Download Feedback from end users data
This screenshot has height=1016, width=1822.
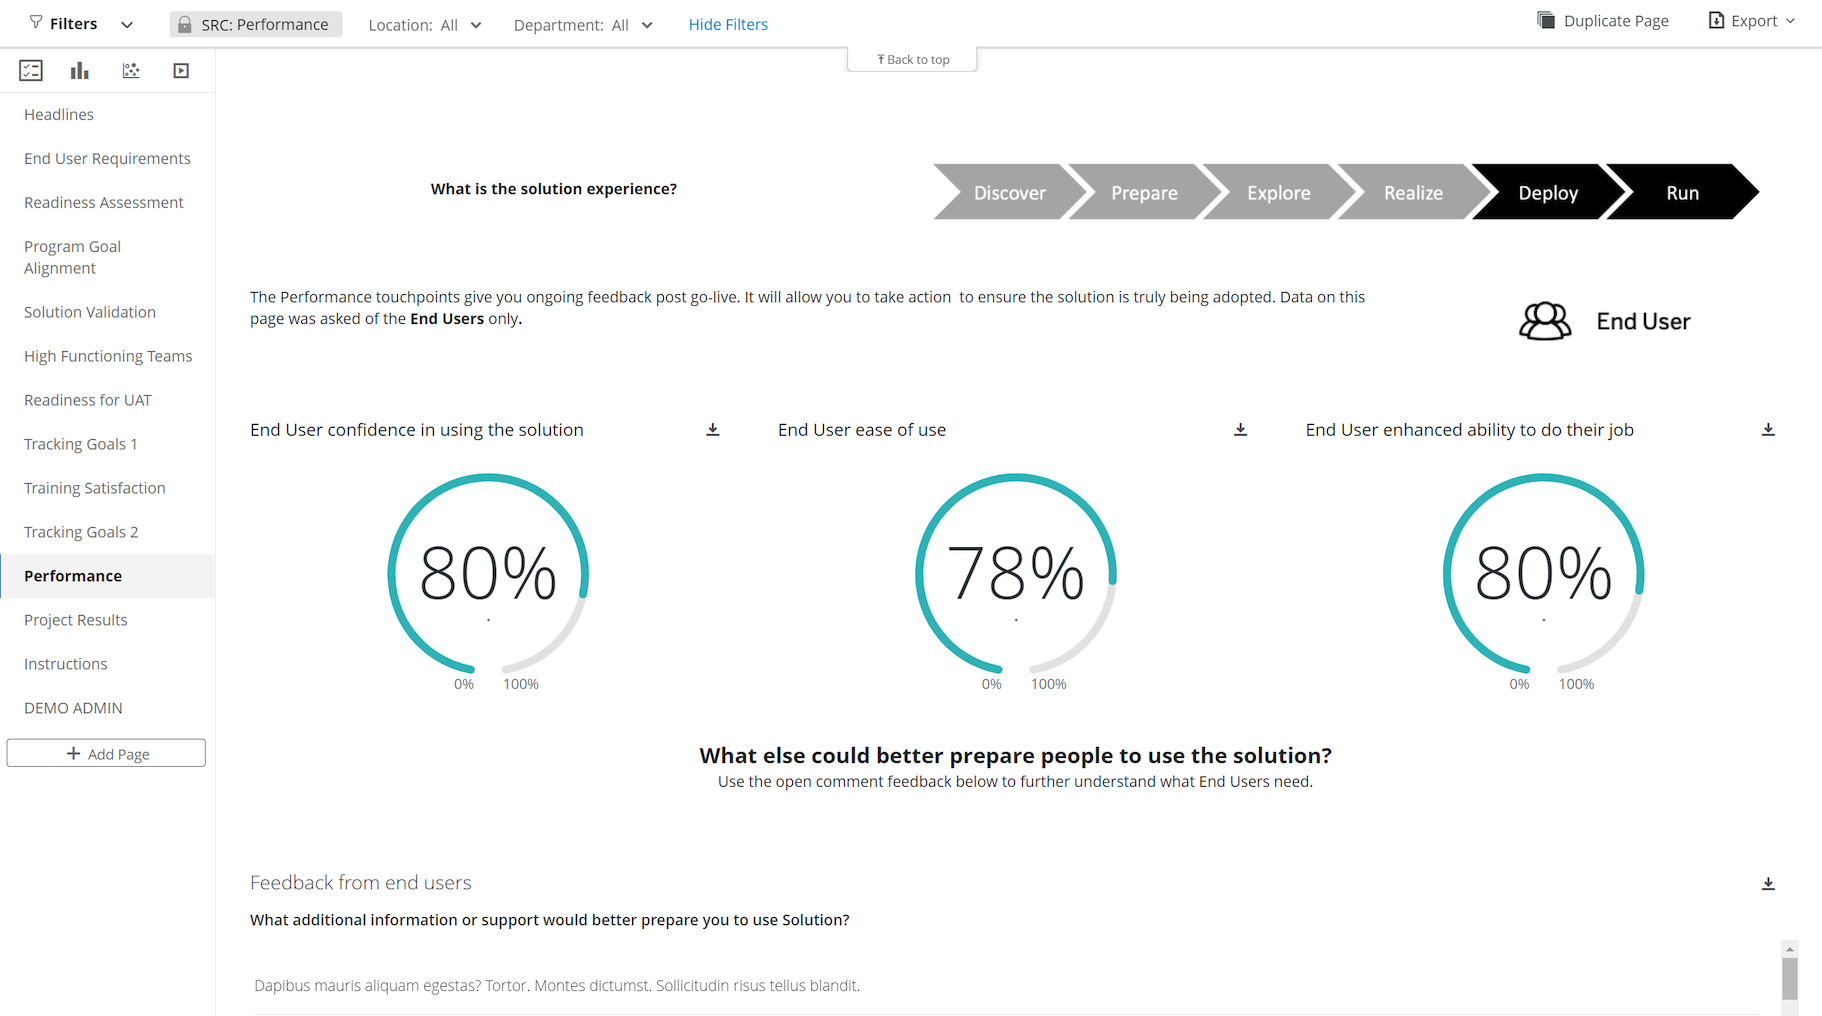(x=1768, y=884)
